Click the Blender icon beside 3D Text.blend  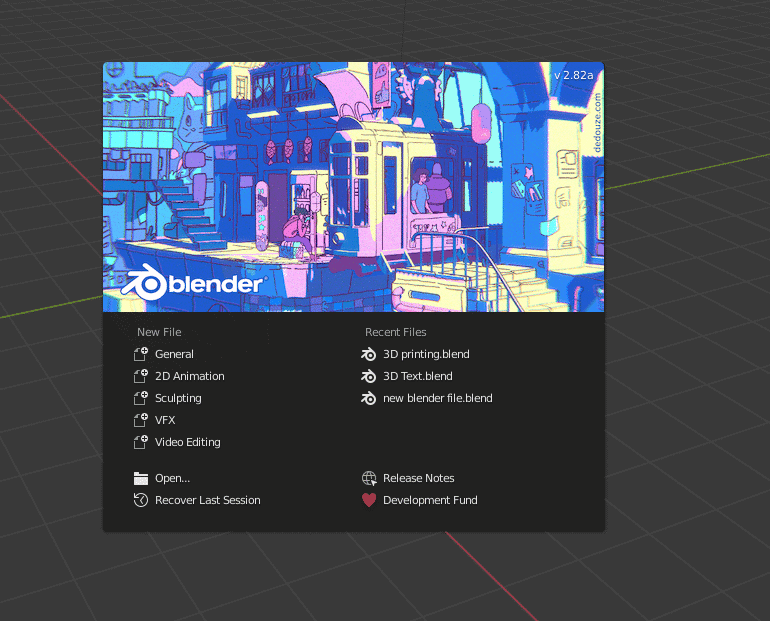tap(368, 376)
